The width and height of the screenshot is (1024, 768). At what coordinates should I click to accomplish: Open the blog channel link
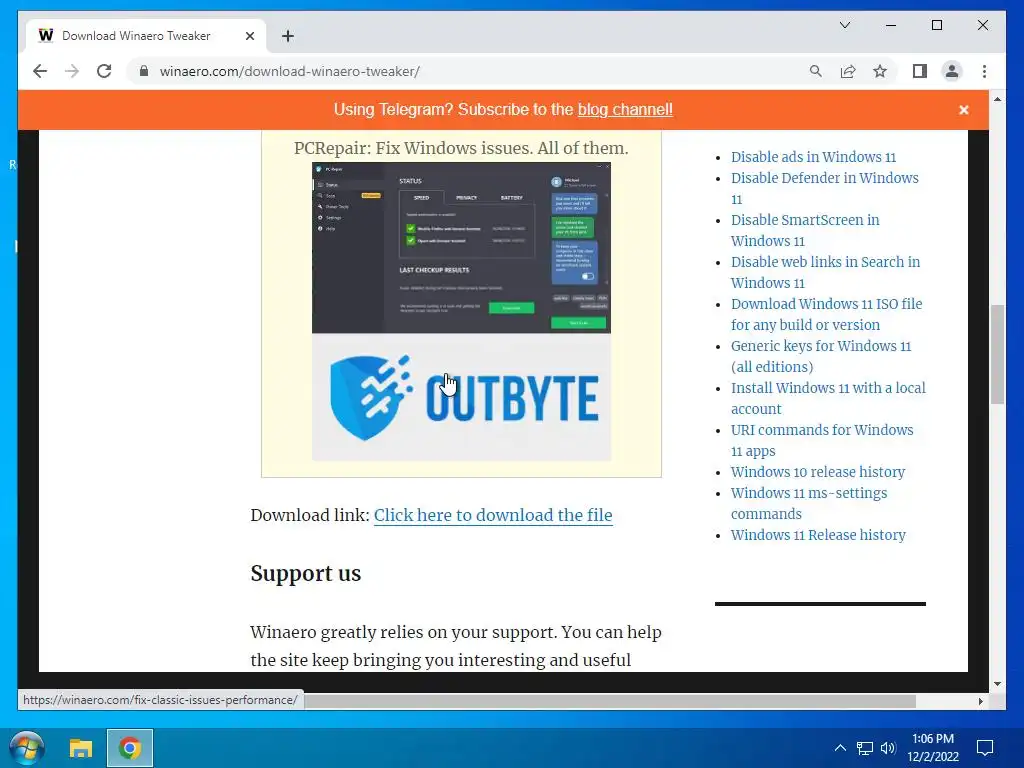click(625, 109)
